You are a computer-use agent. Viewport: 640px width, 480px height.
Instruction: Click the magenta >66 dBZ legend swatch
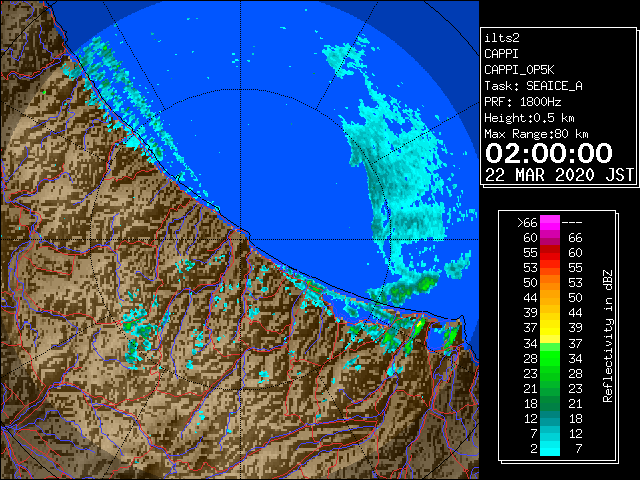click(x=550, y=222)
